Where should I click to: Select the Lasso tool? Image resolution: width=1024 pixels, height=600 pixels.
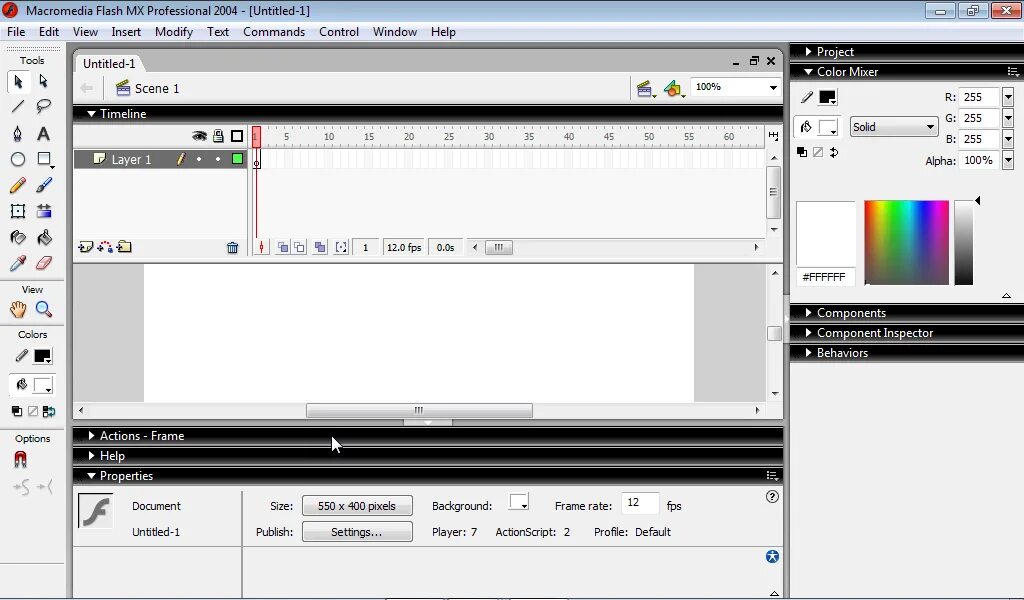tap(44, 106)
